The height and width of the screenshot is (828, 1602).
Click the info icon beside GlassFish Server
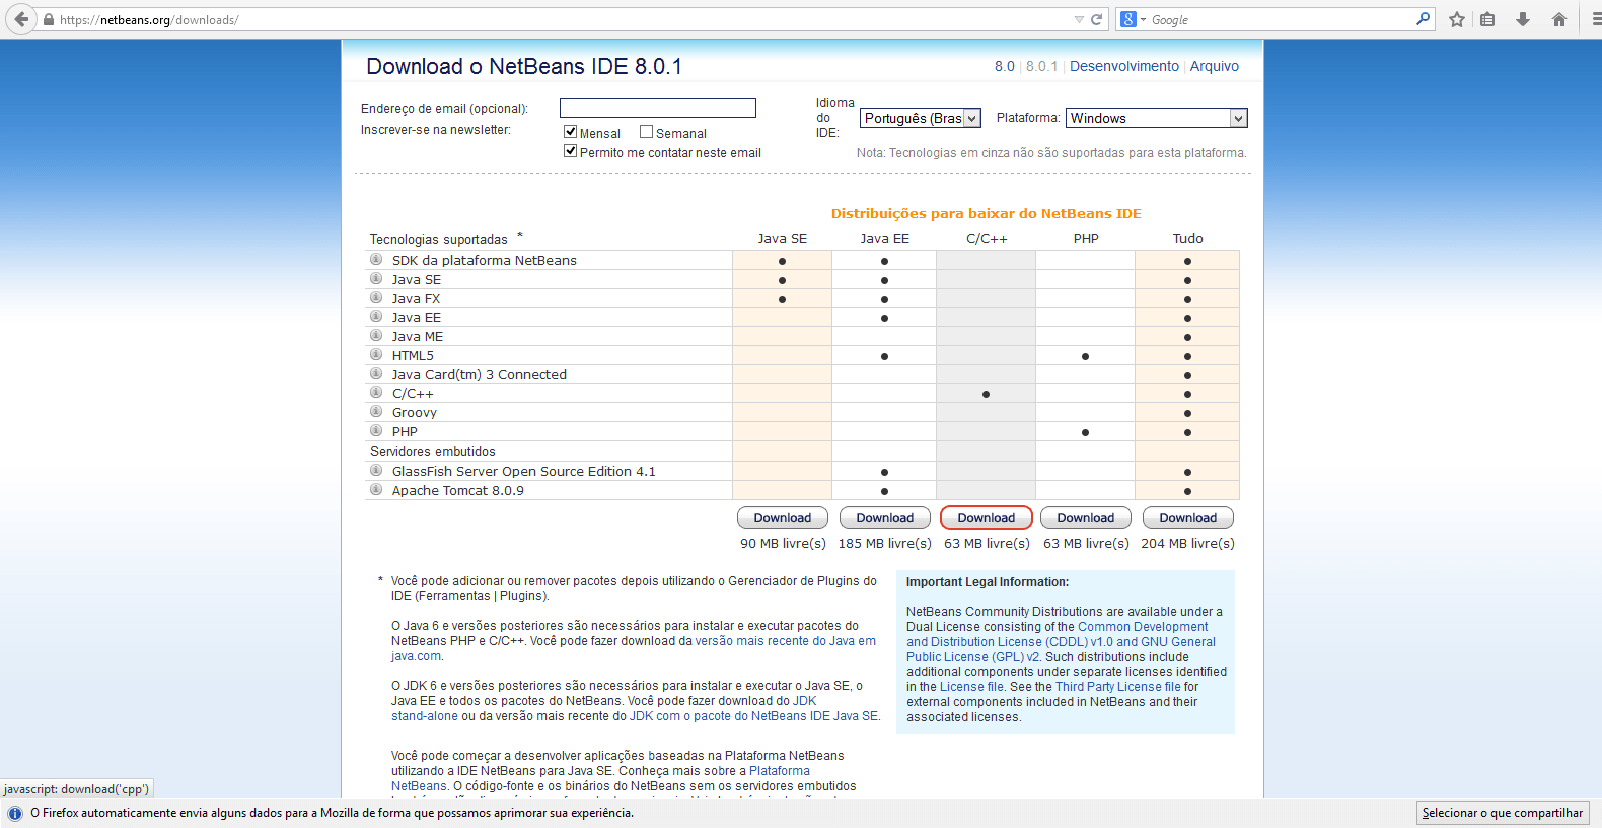pos(376,470)
